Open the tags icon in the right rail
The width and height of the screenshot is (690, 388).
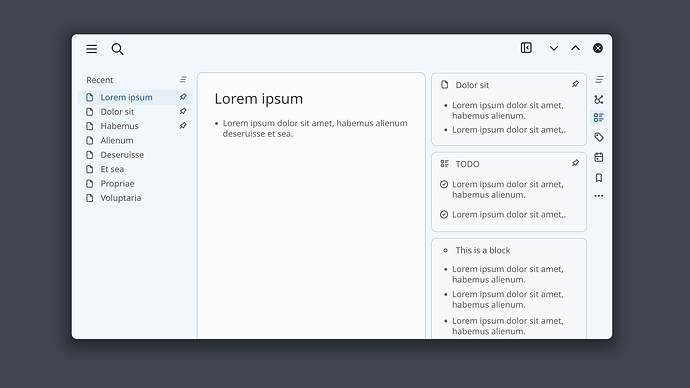(x=598, y=137)
